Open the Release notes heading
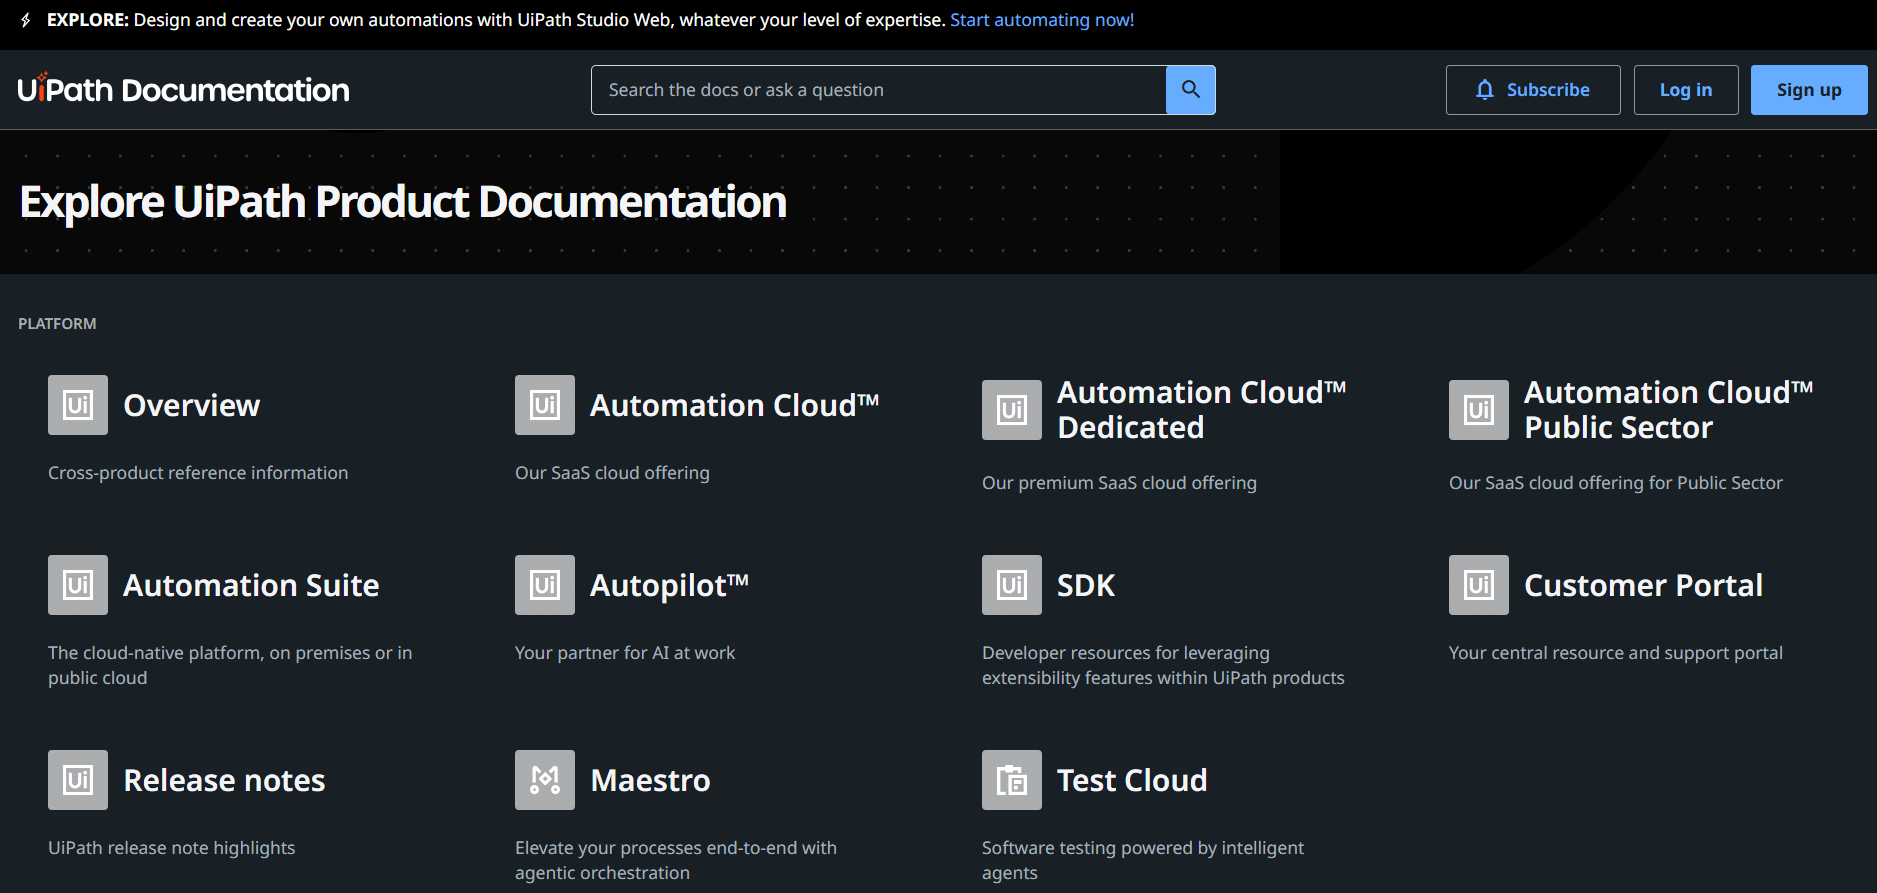Viewport: 1877px width, 893px height. [x=224, y=780]
